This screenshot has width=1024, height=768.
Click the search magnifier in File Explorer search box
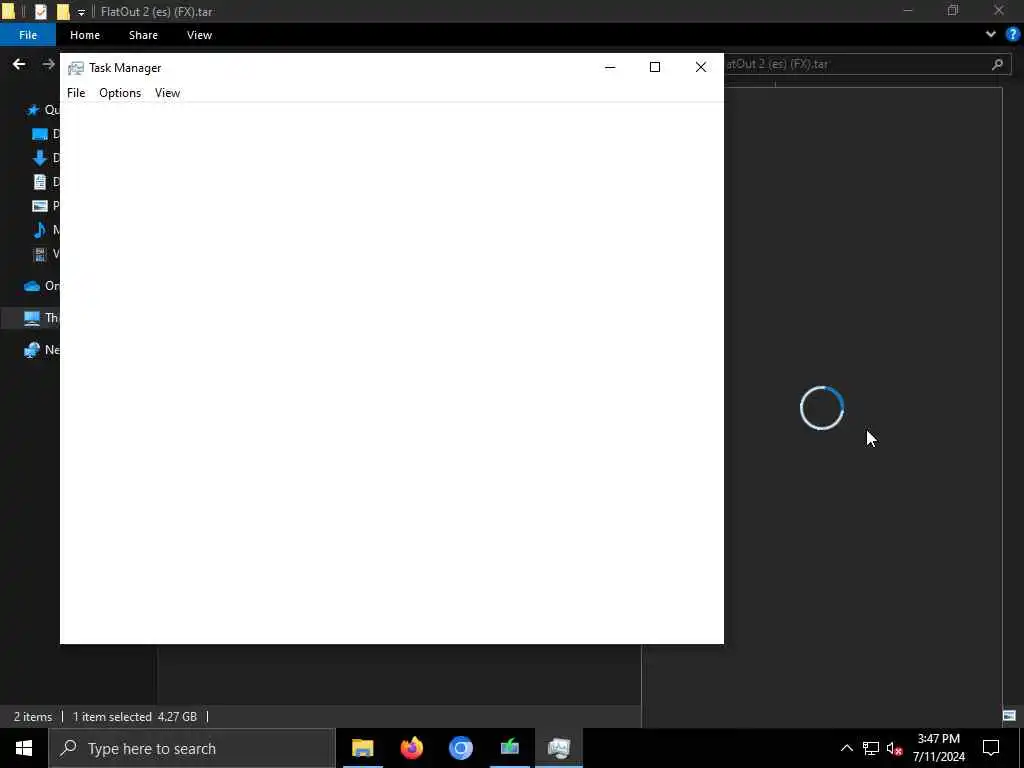coord(997,64)
